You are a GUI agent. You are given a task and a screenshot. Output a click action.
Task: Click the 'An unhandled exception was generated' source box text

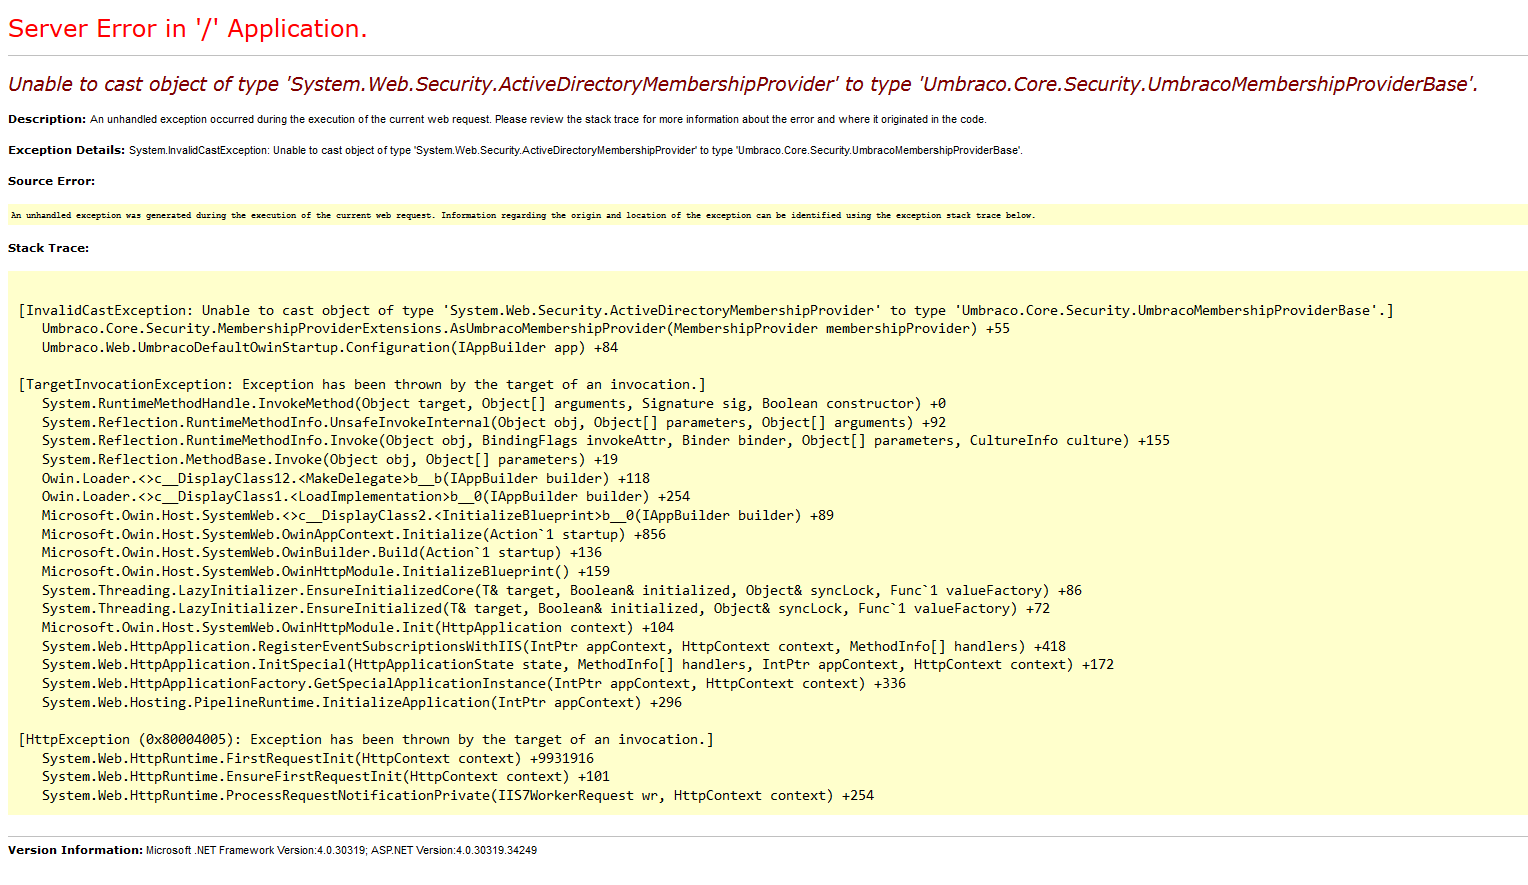click(523, 215)
